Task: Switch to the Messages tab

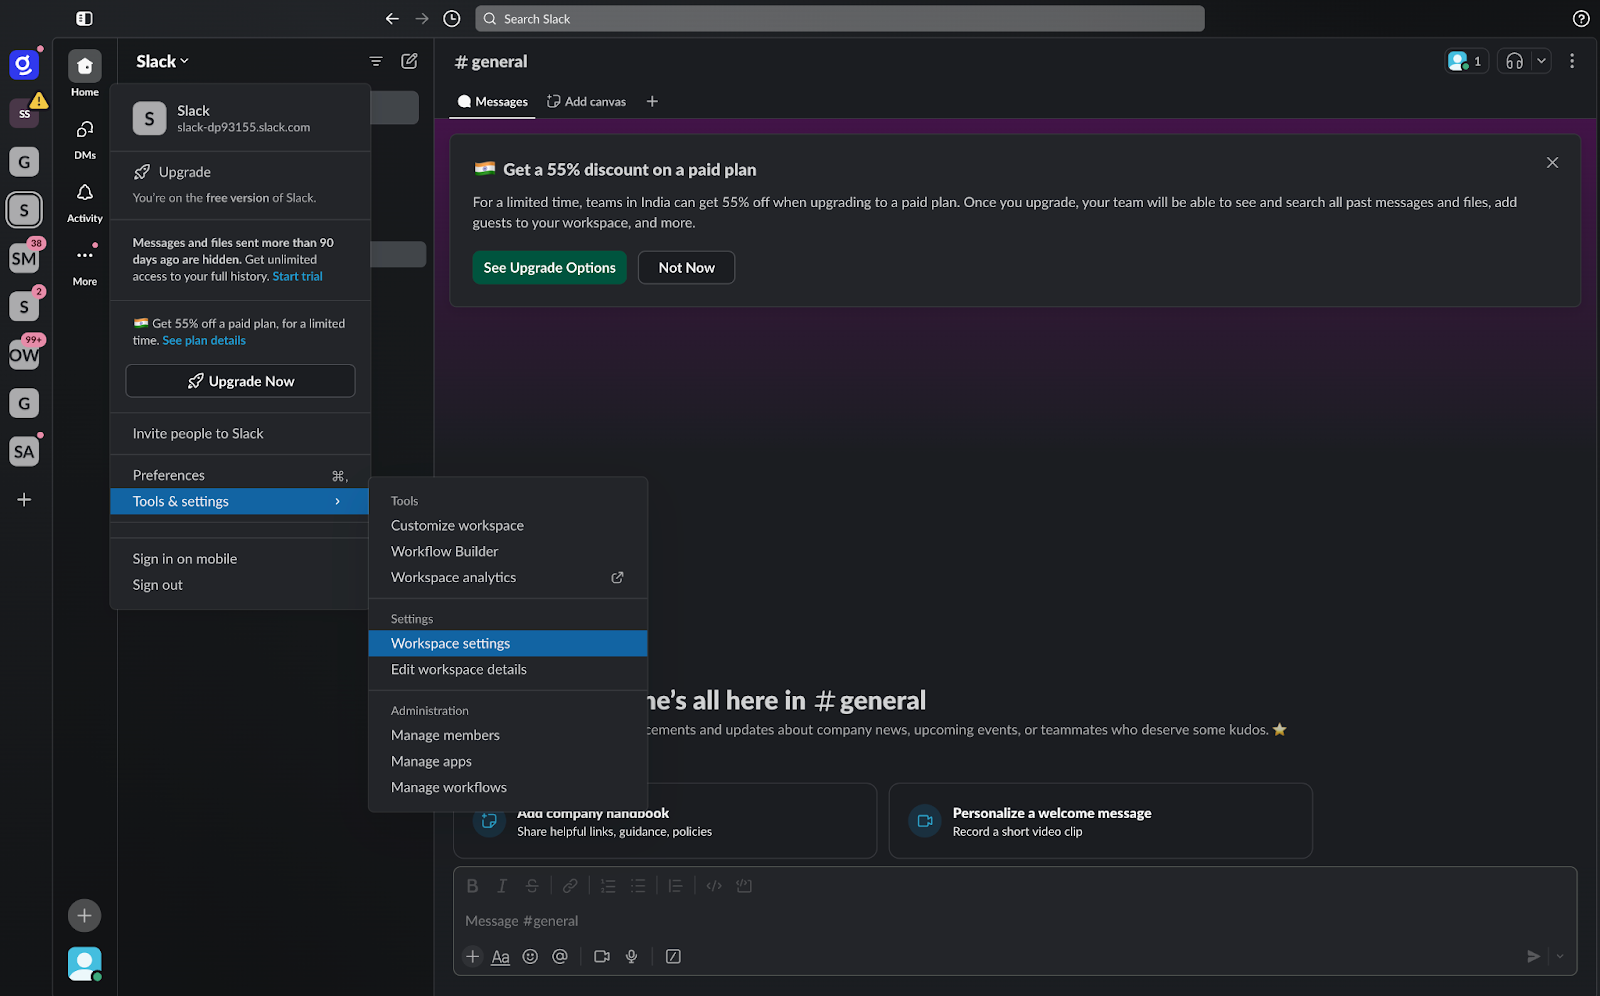Action: point(491,101)
